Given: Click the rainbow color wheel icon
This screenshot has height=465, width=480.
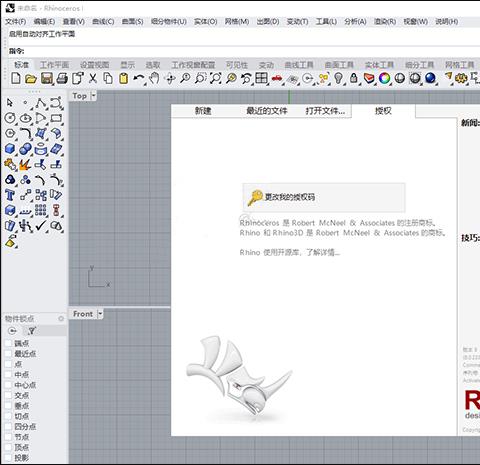Looking at the screenshot, I should (384, 79).
